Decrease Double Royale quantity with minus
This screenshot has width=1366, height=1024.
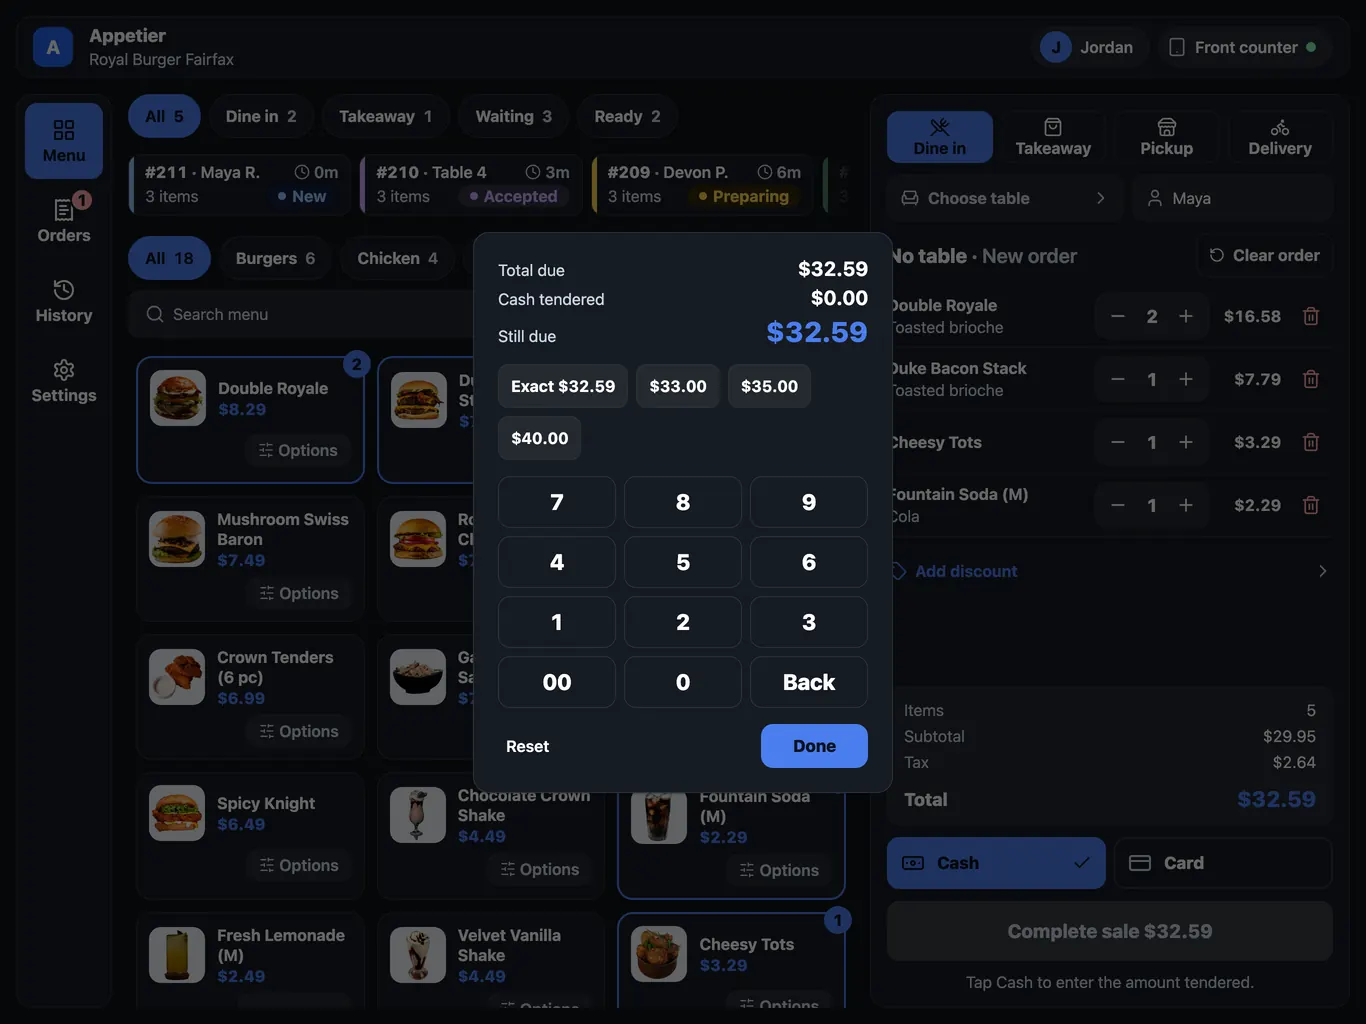(x=1118, y=316)
